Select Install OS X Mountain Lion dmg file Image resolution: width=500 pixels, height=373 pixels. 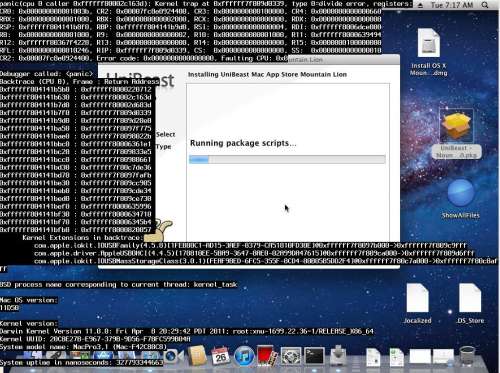click(x=429, y=52)
